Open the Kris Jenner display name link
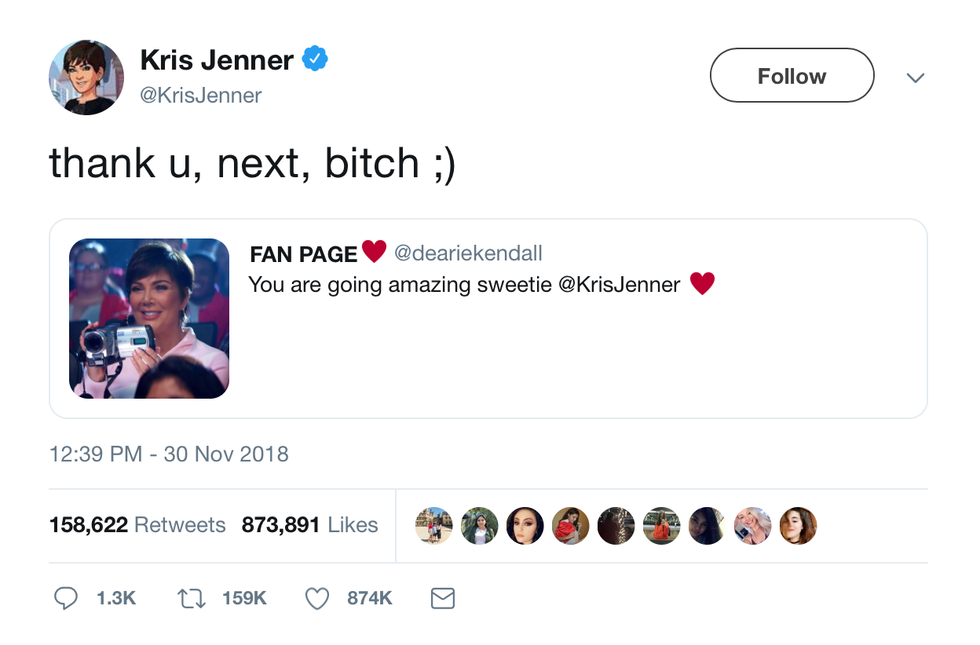This screenshot has height=645, width=980. (217, 60)
